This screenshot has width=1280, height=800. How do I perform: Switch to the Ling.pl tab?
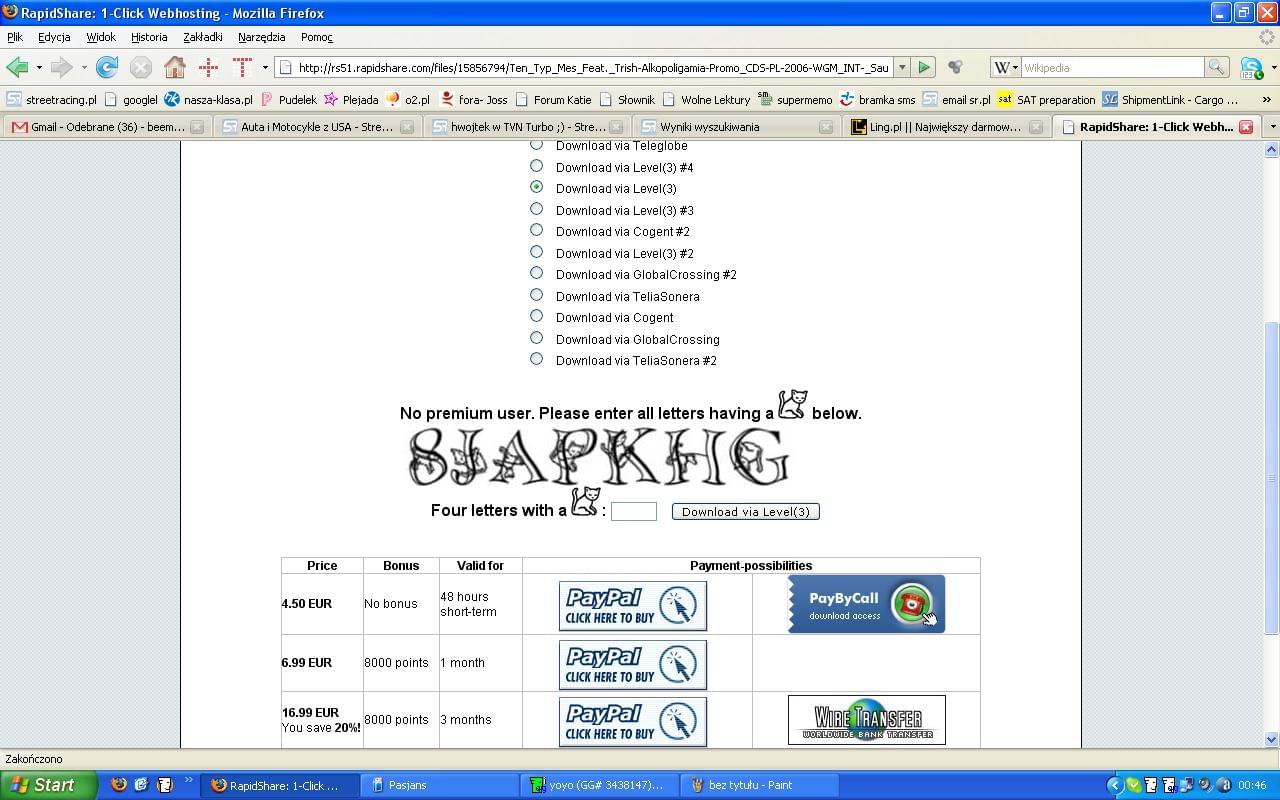pos(944,127)
